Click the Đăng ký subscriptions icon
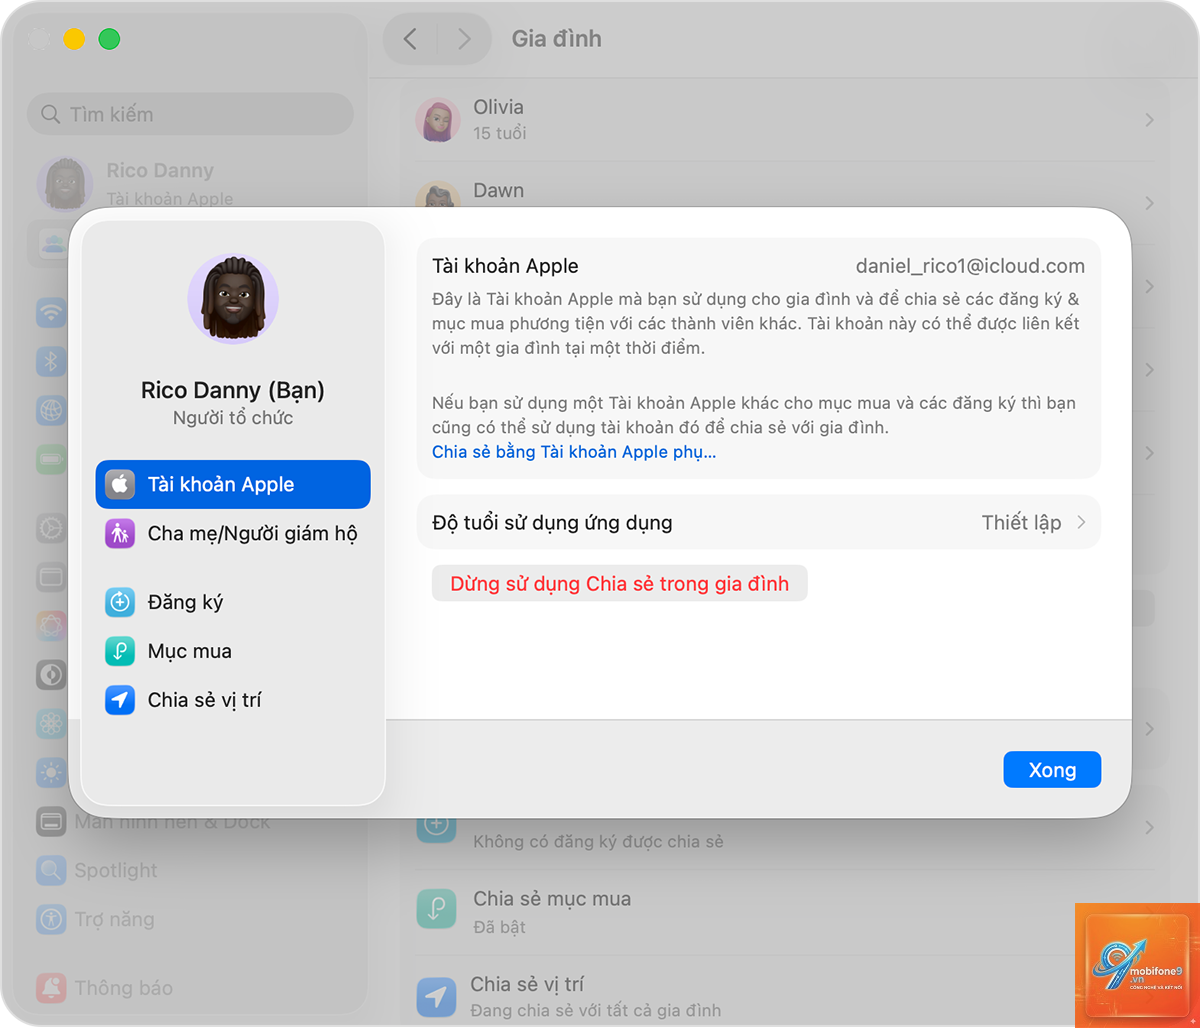Image resolution: width=1200 pixels, height=1028 pixels. [120, 602]
